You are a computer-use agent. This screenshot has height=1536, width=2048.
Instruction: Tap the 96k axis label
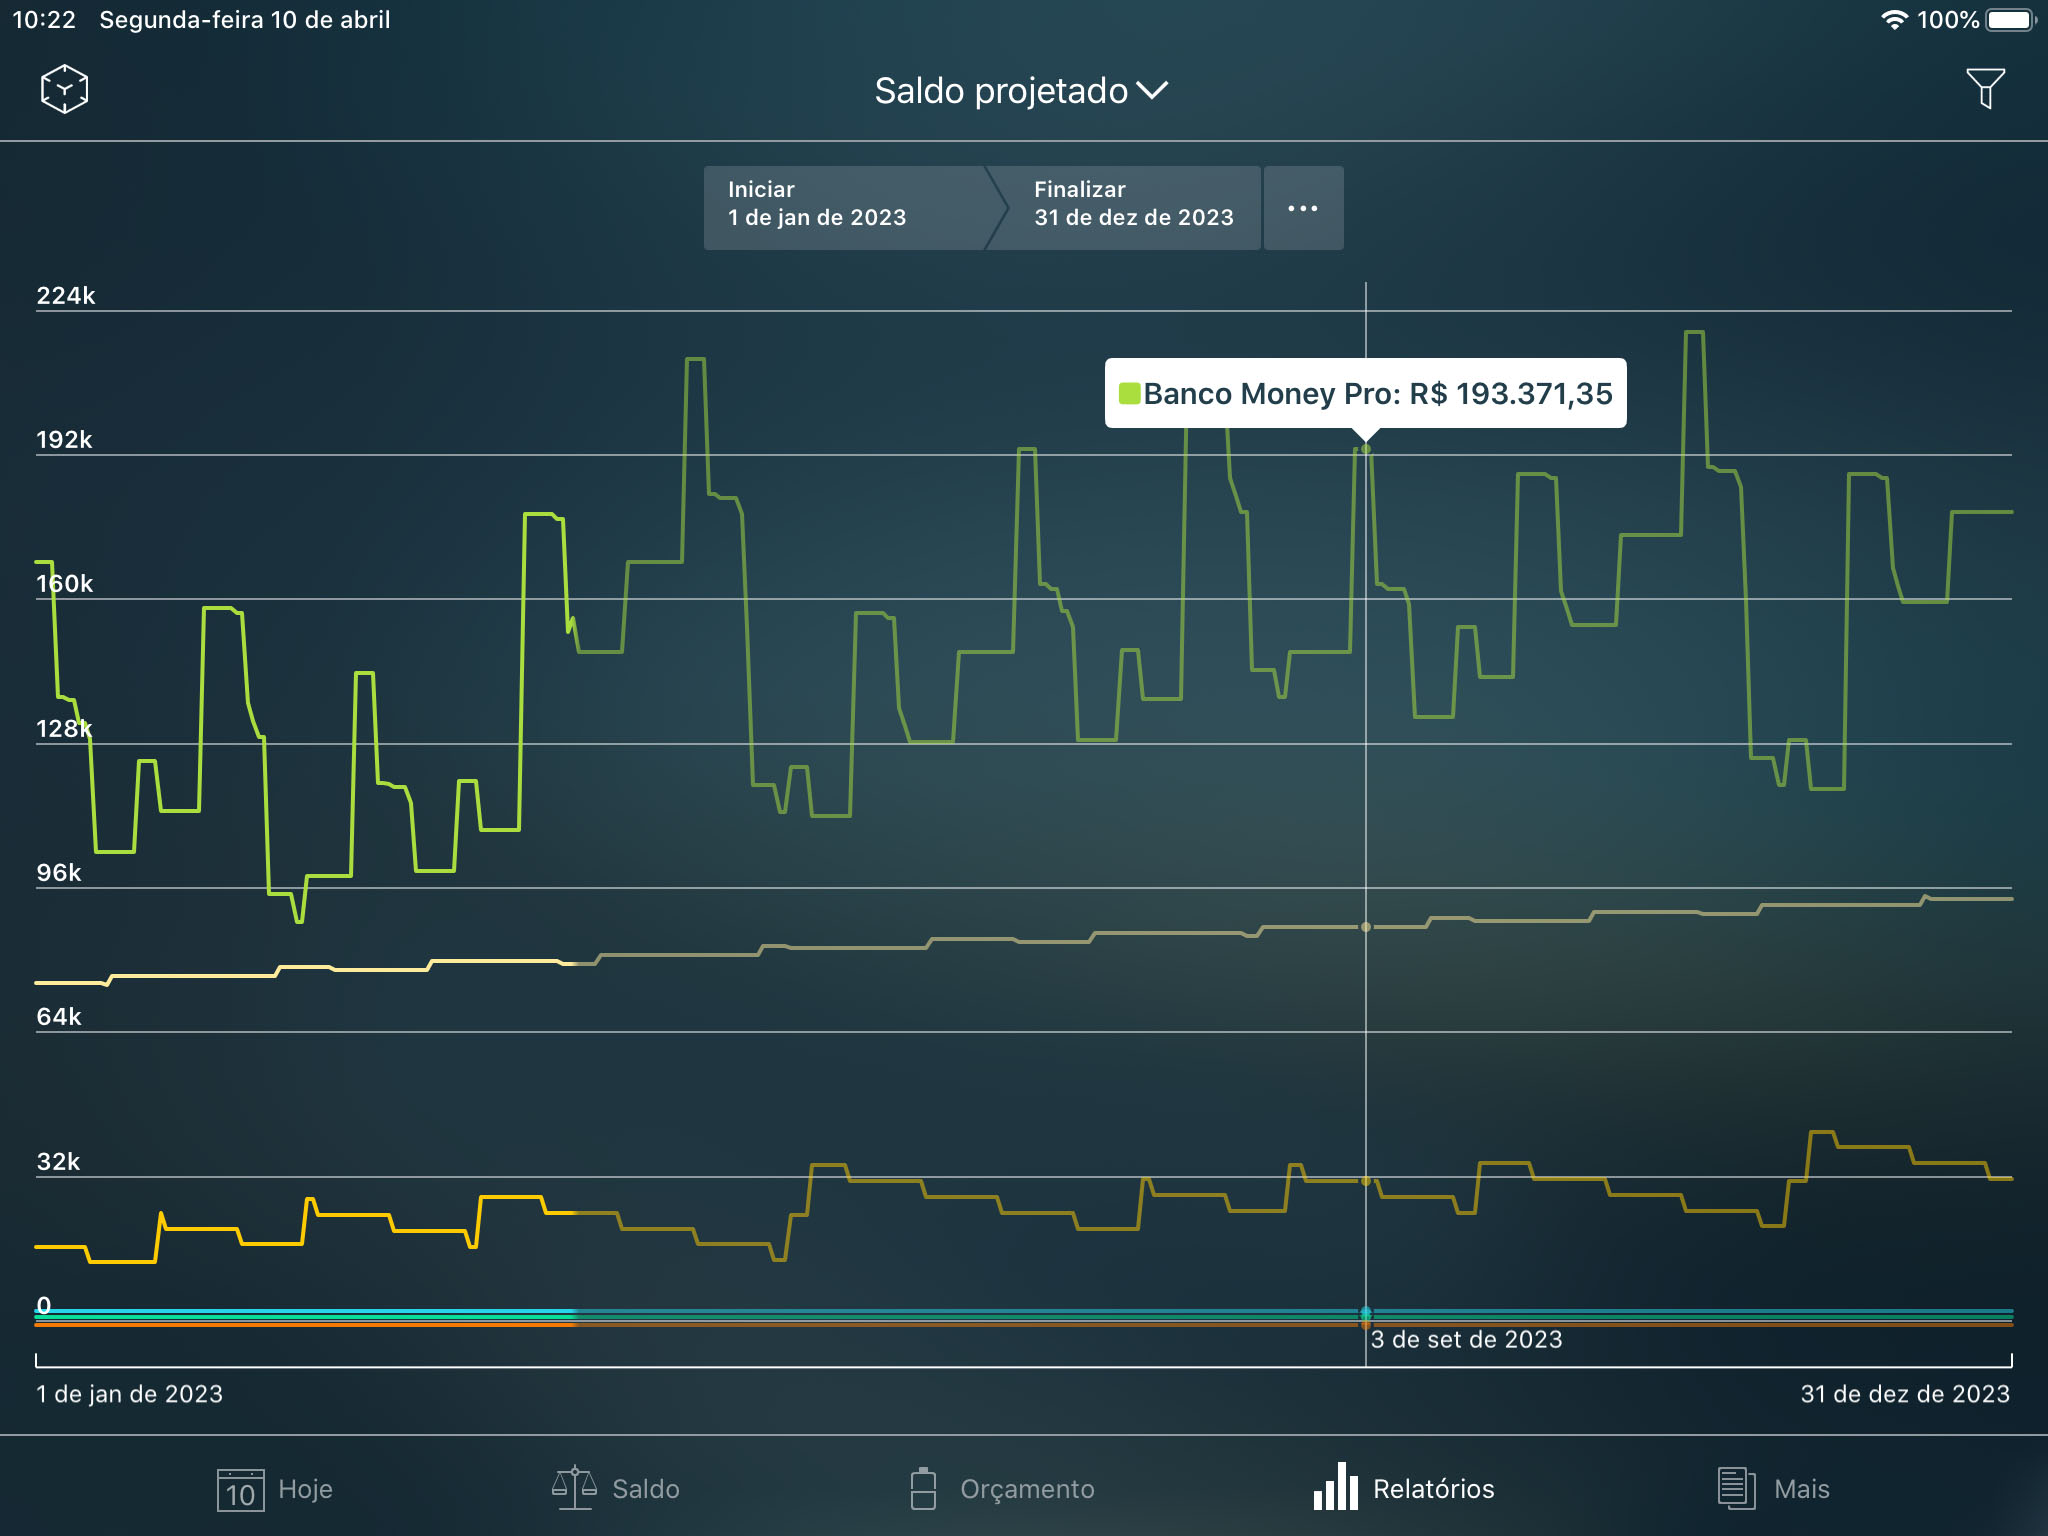point(59,873)
